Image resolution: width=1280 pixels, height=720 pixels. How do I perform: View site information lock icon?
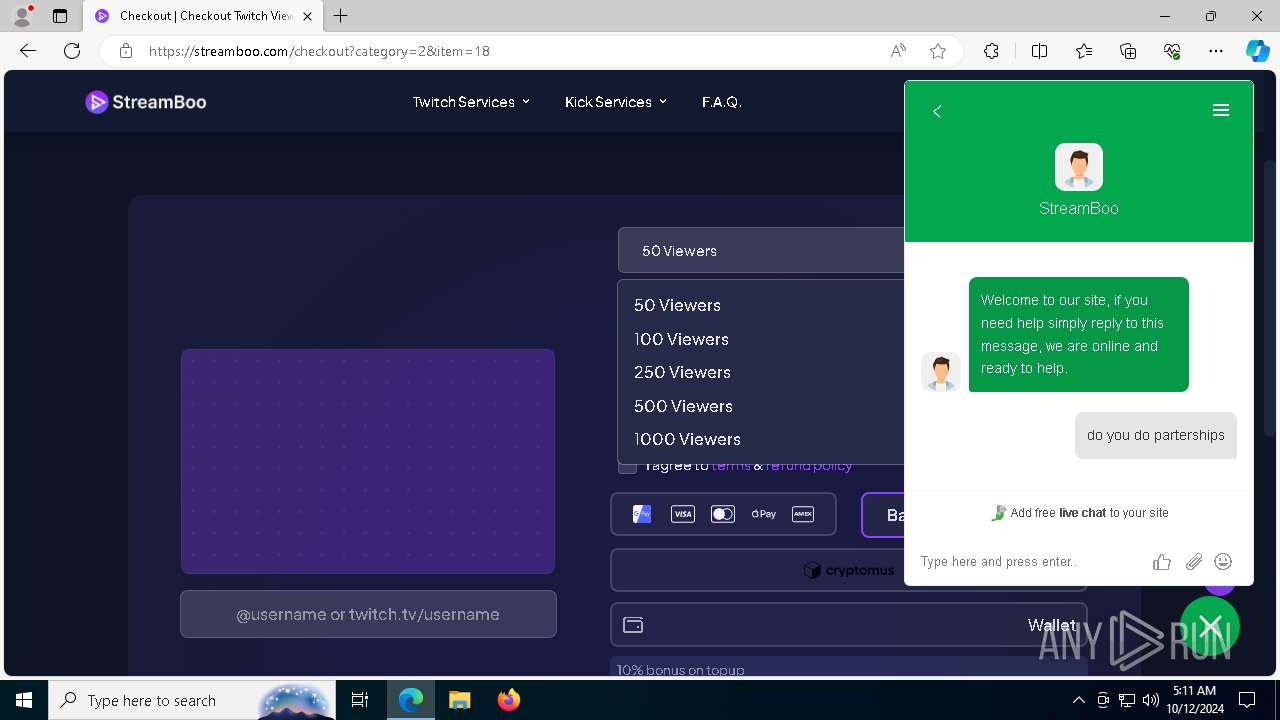point(126,51)
